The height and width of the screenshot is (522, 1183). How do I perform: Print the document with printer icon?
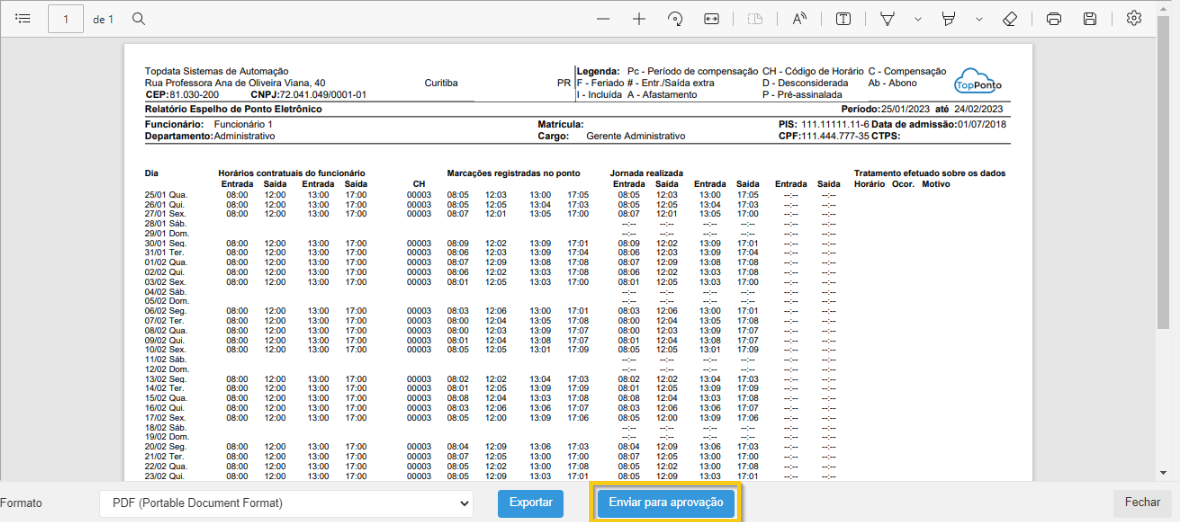(x=1053, y=19)
